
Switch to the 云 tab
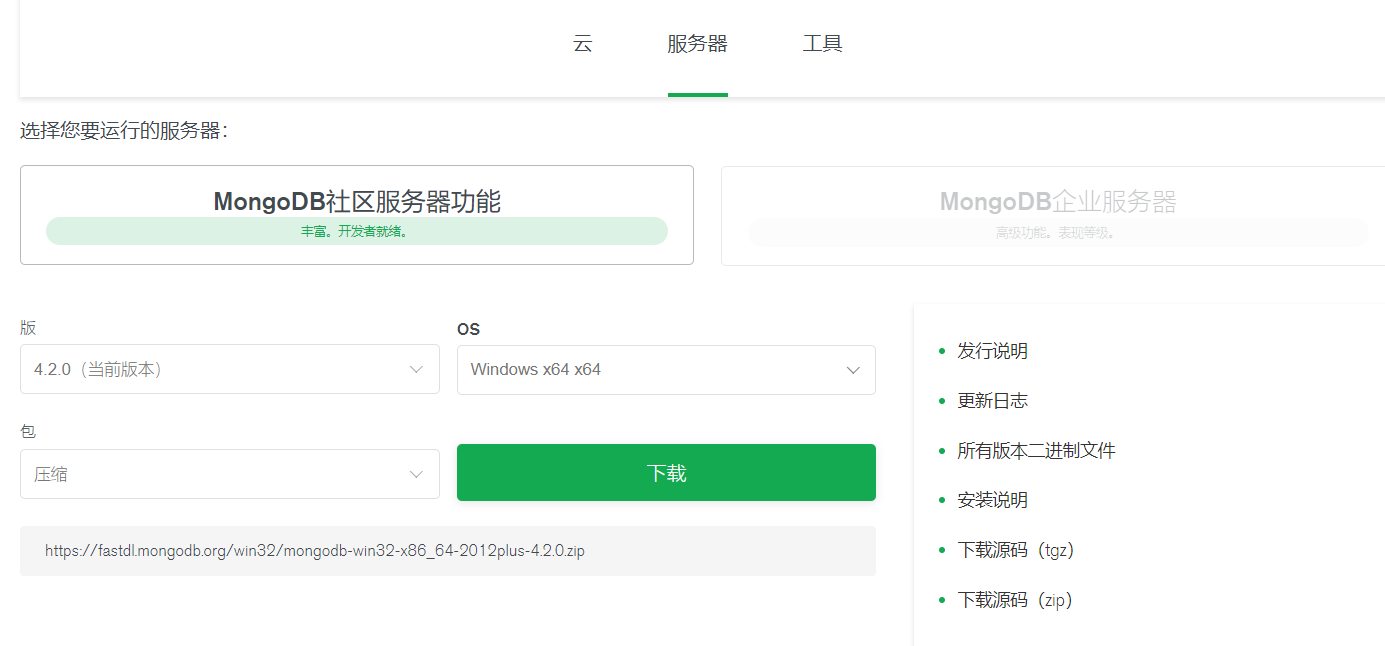click(x=583, y=44)
